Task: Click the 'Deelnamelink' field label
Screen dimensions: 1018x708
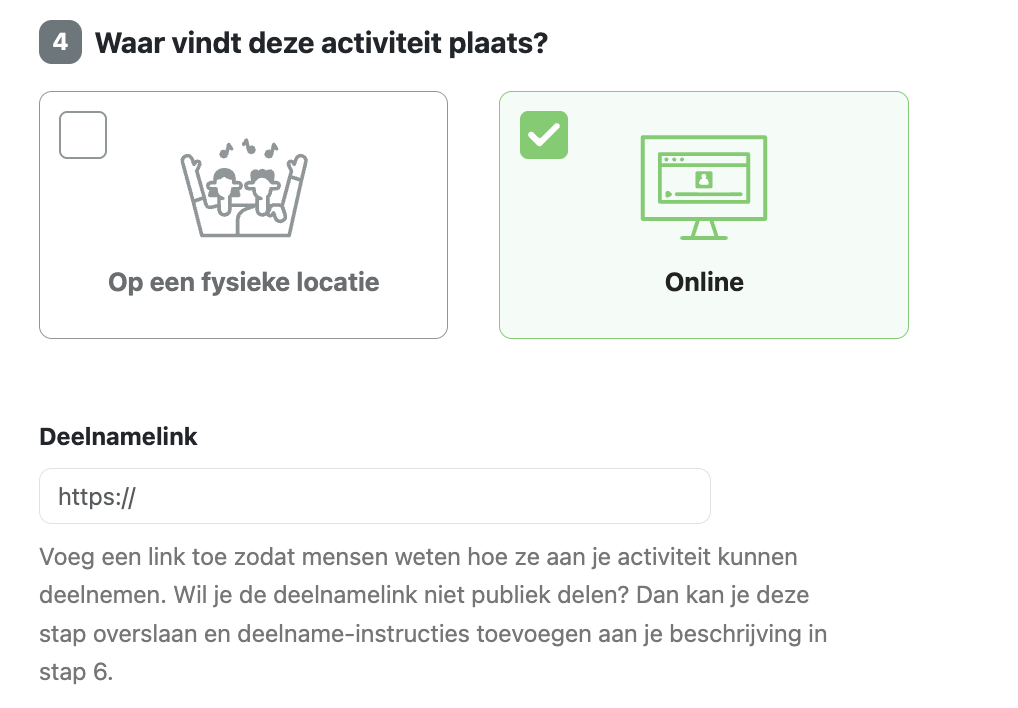Action: tap(118, 437)
